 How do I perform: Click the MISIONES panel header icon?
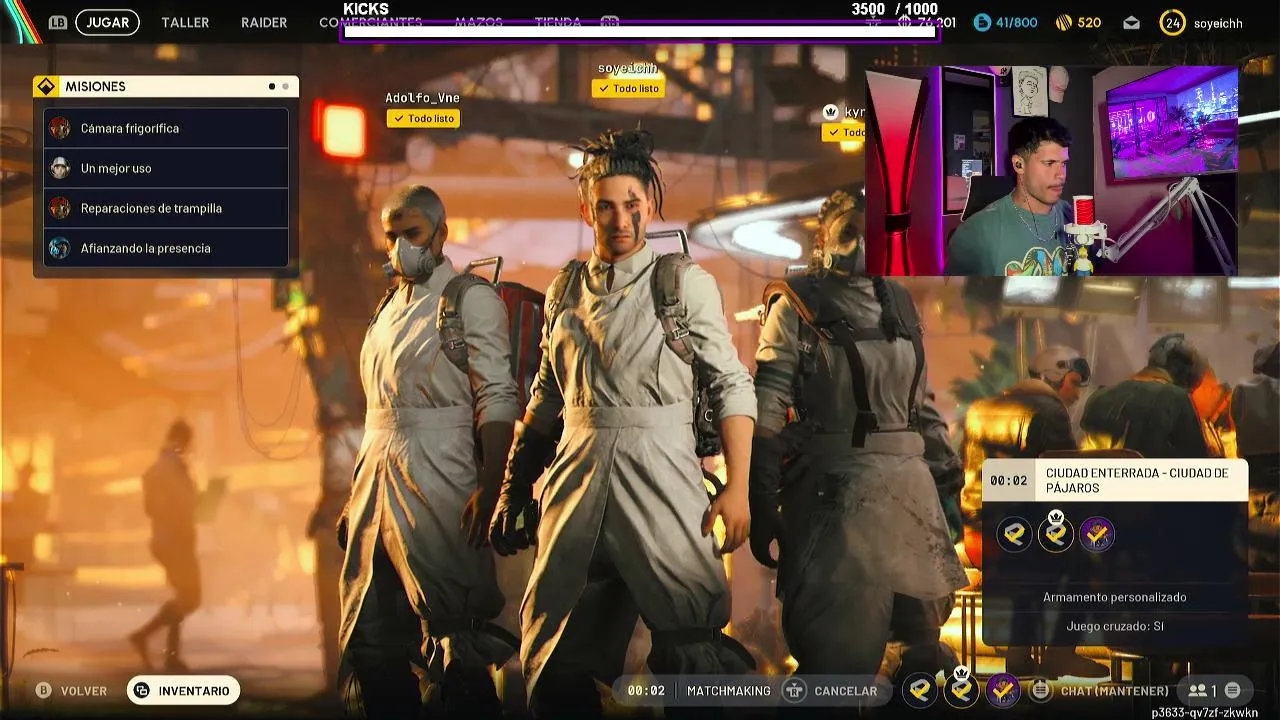[x=45, y=87]
